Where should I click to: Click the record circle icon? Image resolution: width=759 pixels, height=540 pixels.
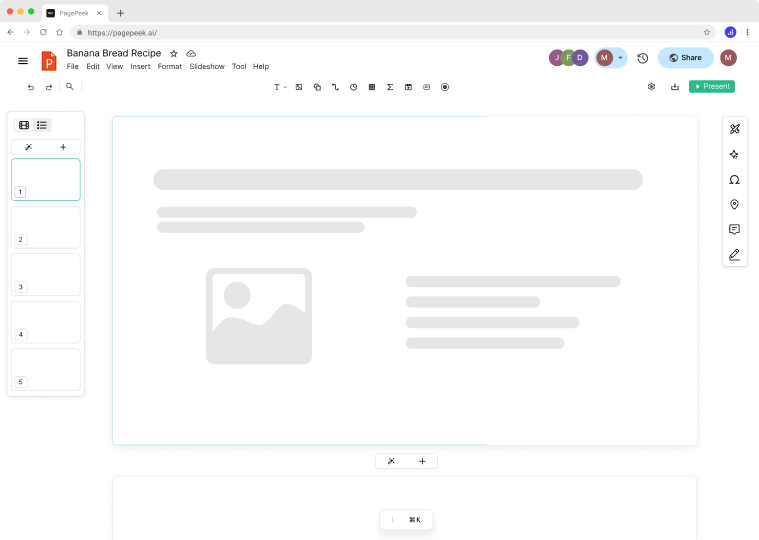point(445,87)
